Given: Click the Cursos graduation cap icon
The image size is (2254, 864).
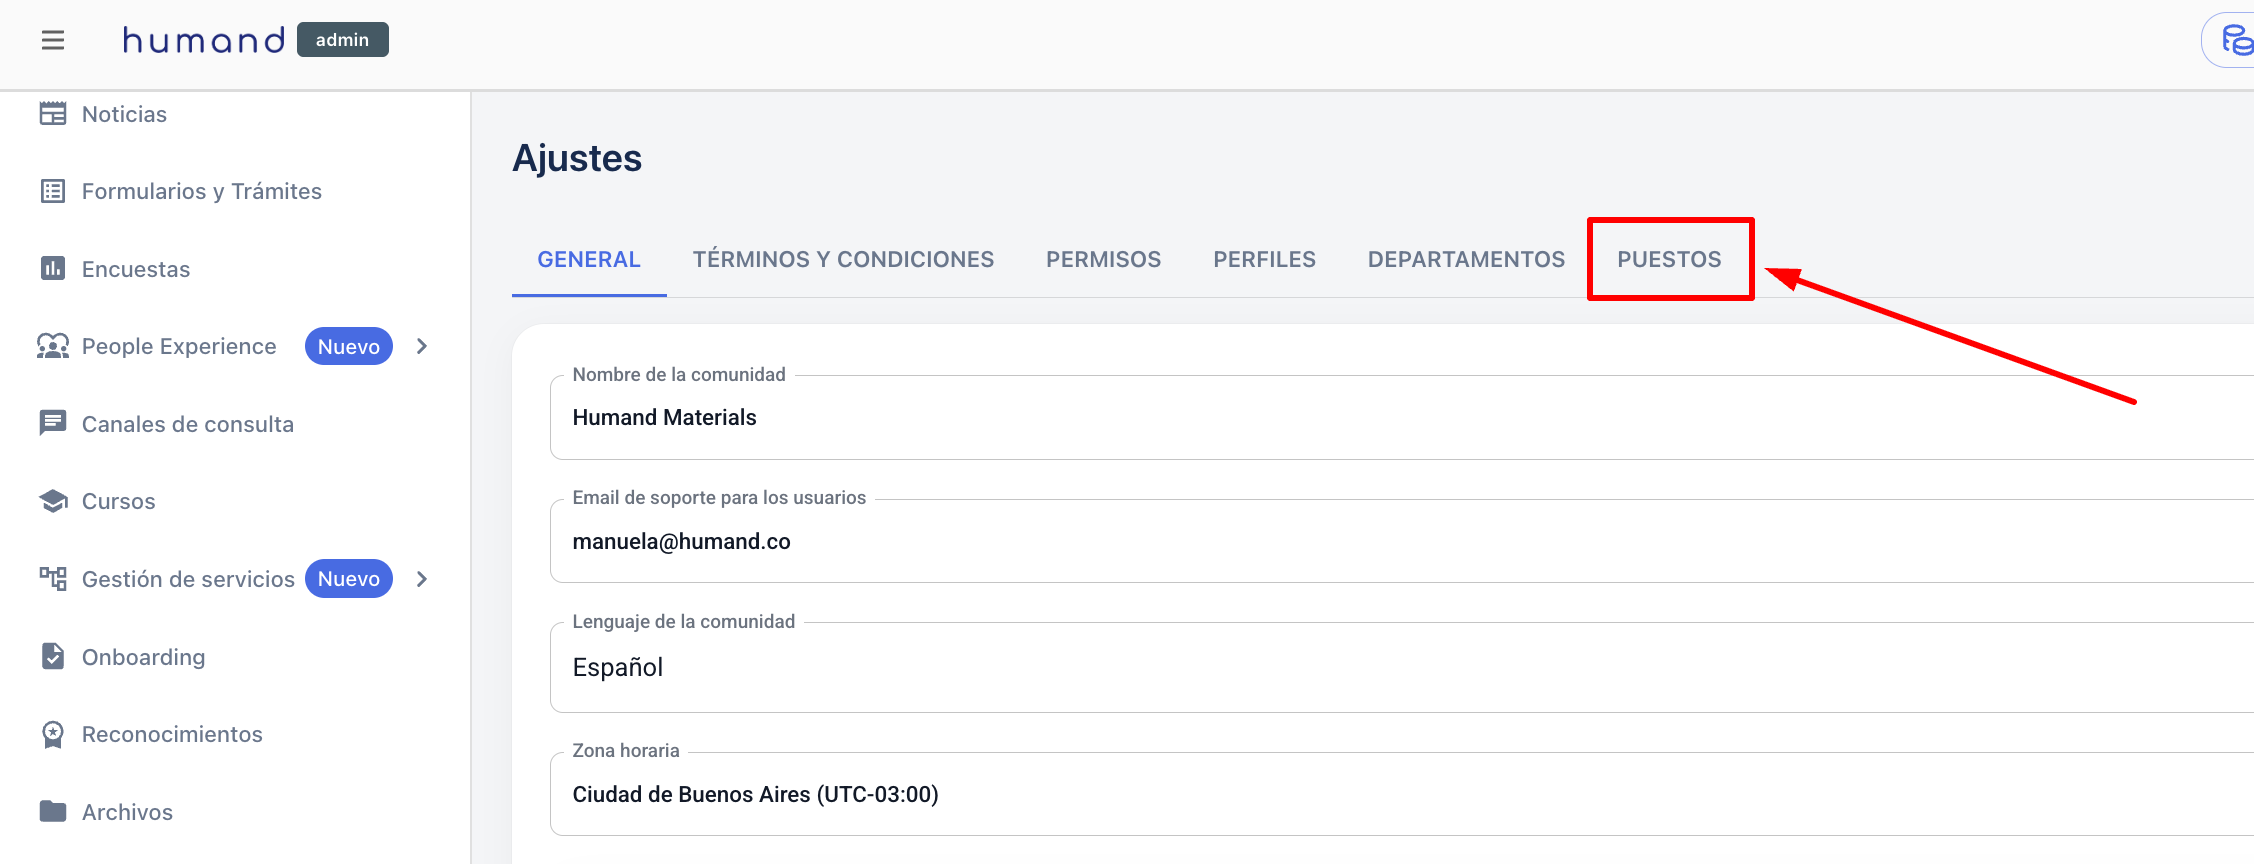Looking at the screenshot, I should (53, 501).
